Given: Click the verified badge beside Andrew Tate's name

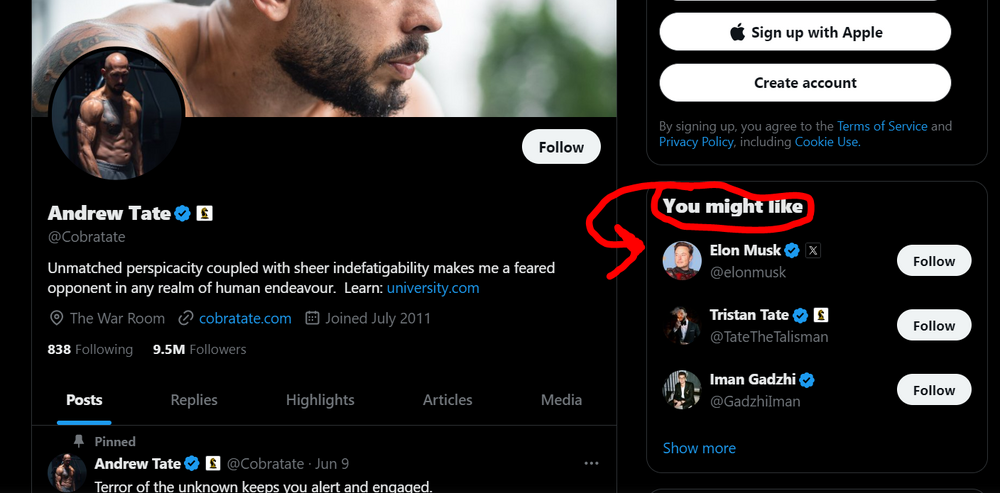Looking at the screenshot, I should [183, 213].
